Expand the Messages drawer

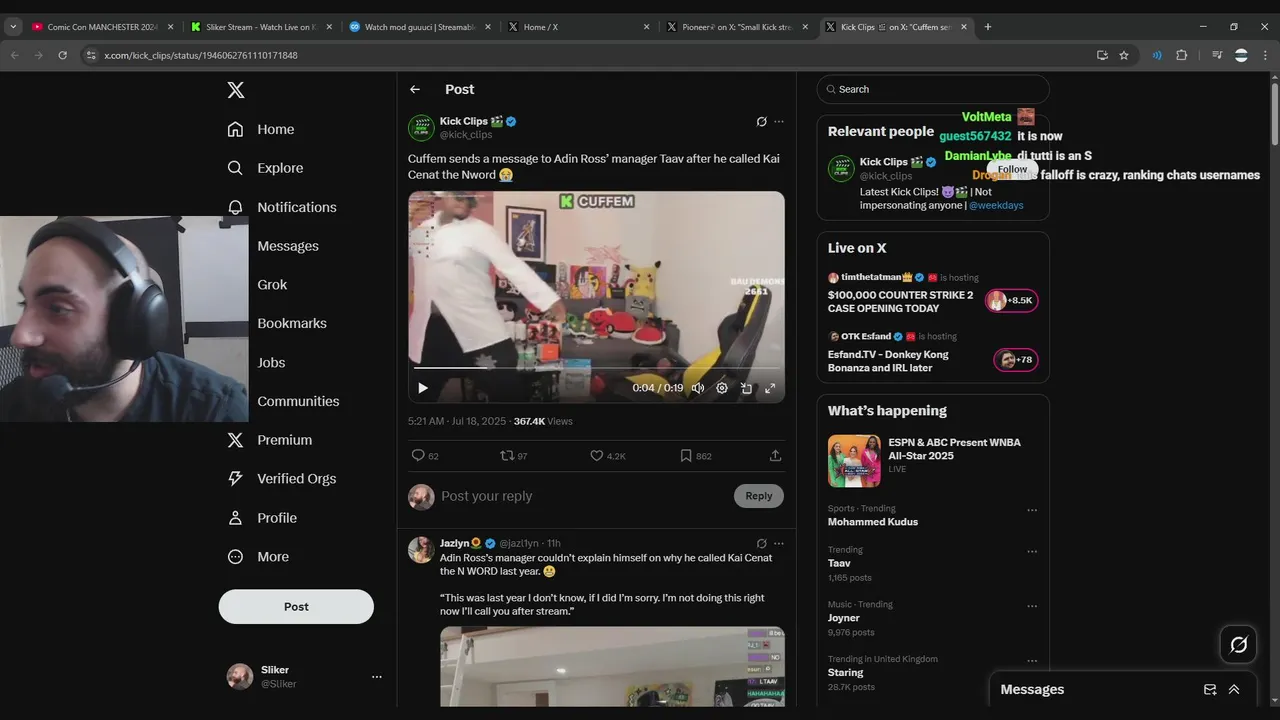[x=1234, y=690]
